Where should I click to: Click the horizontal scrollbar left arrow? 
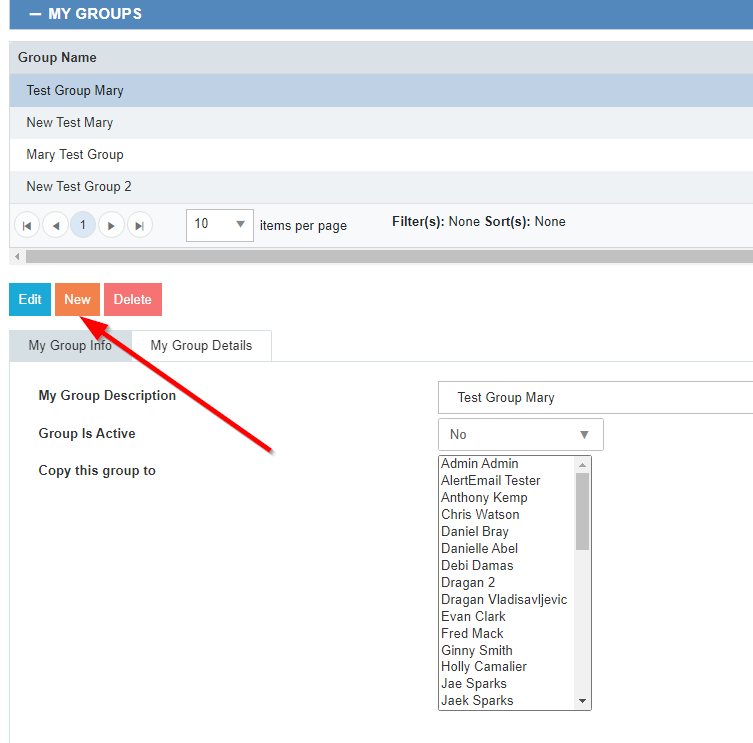click(17, 256)
